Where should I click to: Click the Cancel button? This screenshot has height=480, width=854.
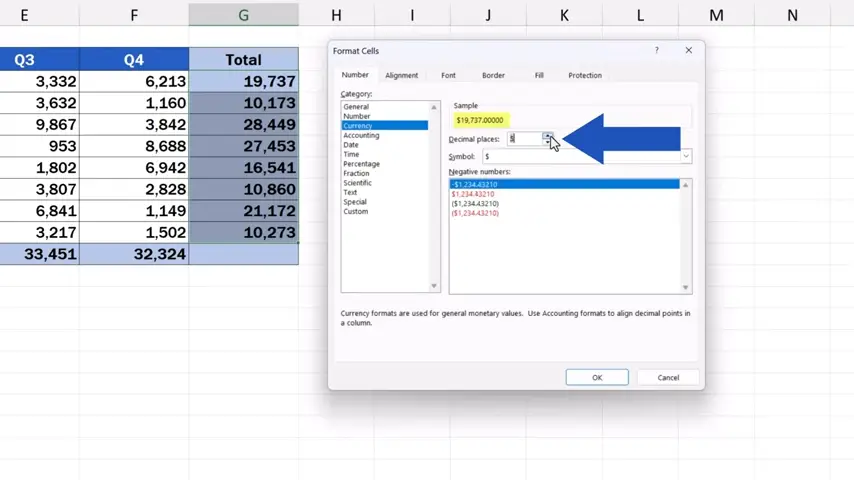pyautogui.click(x=668, y=377)
